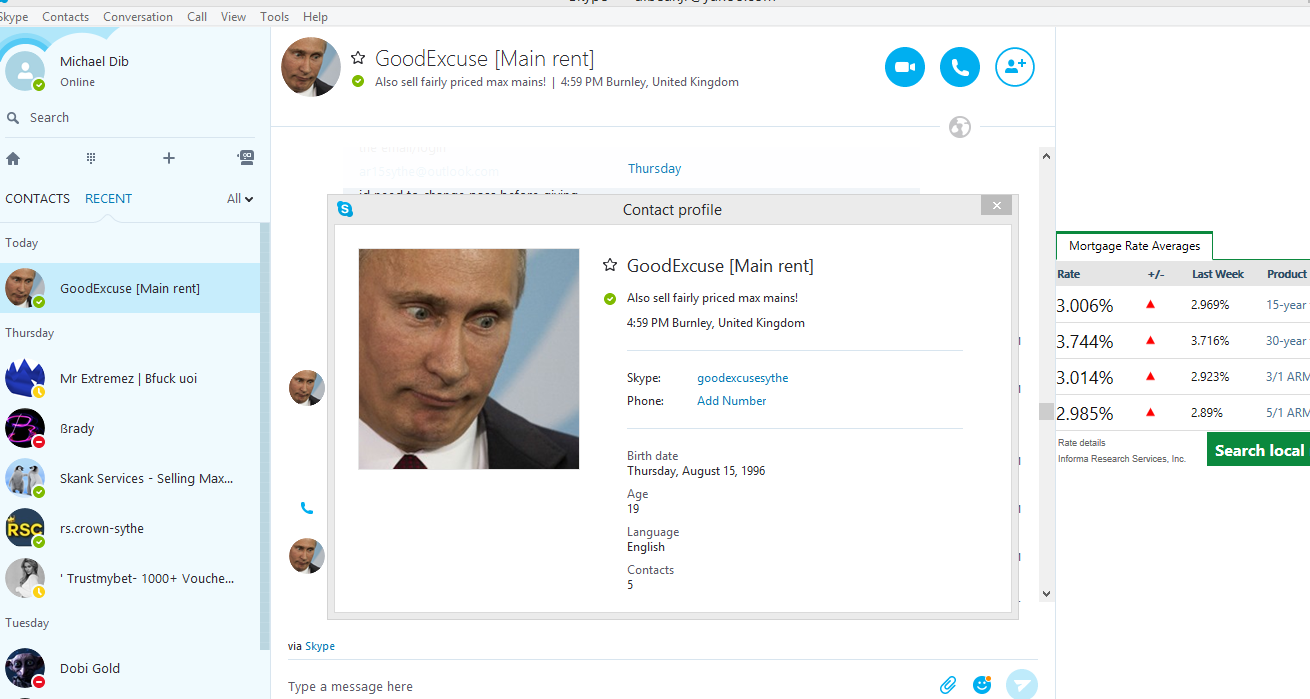Open the All contacts filter dropdown
Viewport: 1310px width, 699px height.
pos(240,199)
